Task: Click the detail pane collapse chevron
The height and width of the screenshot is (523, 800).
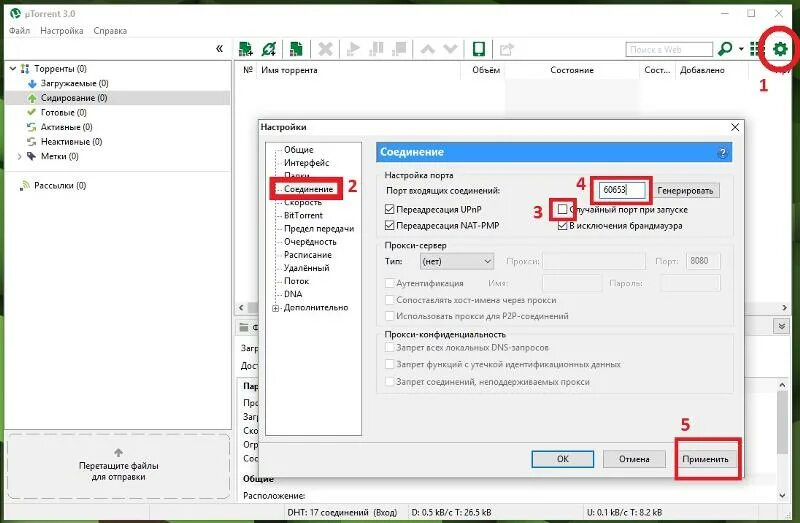Action: click(x=781, y=326)
